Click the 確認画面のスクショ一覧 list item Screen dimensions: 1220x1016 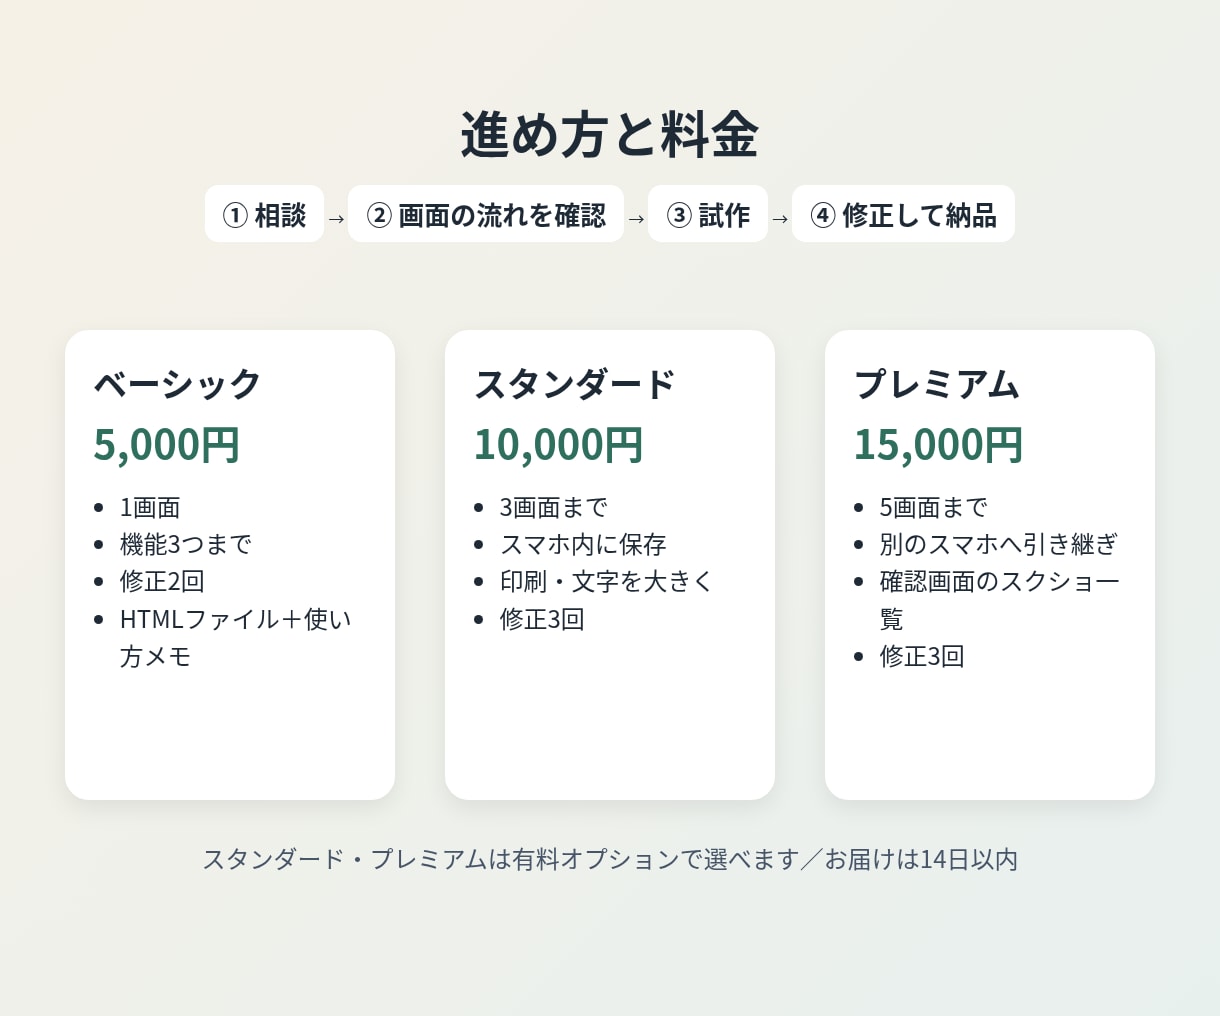[1000, 601]
